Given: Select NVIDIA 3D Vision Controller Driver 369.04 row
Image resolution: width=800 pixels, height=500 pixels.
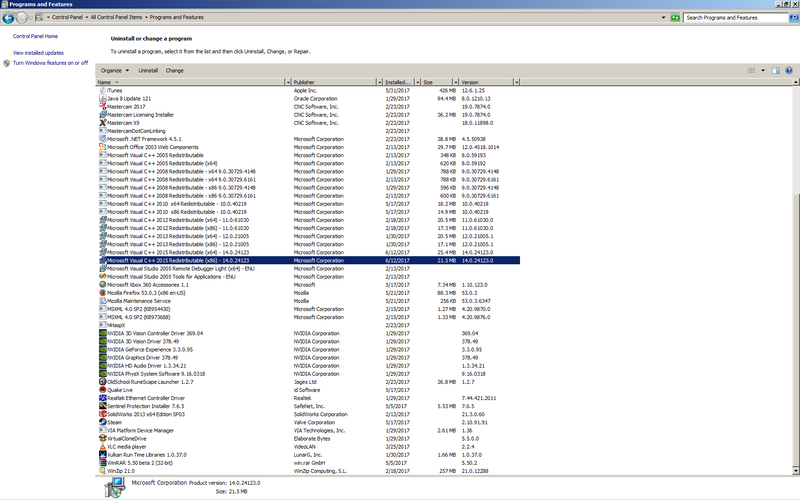Looking at the screenshot, I should [x=308, y=333].
